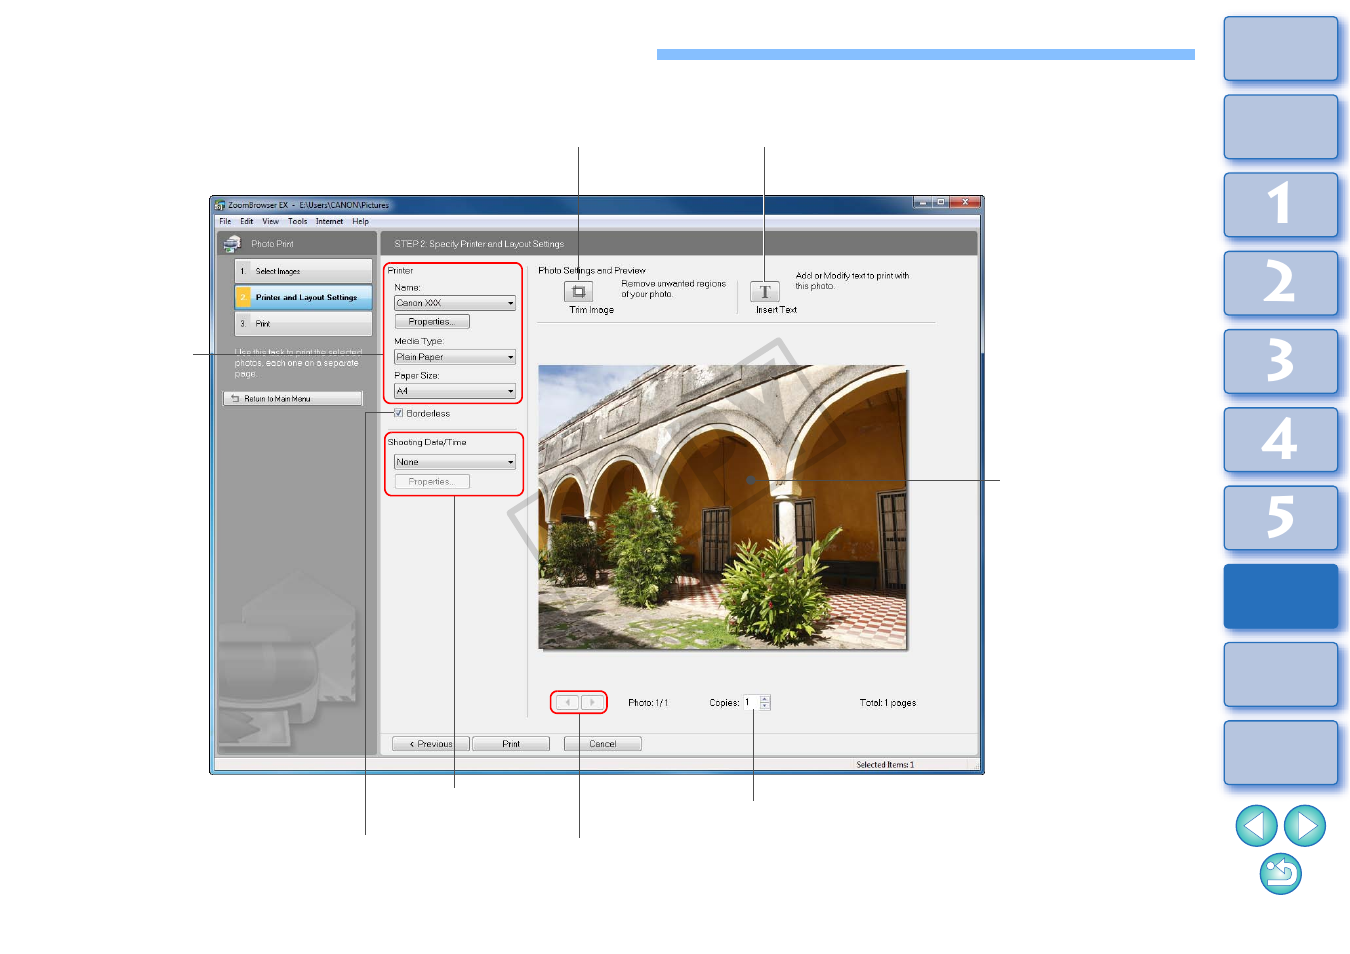Click the ZoomBrowser EX title bar icon
This screenshot has height=954, width=1350.
(220, 205)
